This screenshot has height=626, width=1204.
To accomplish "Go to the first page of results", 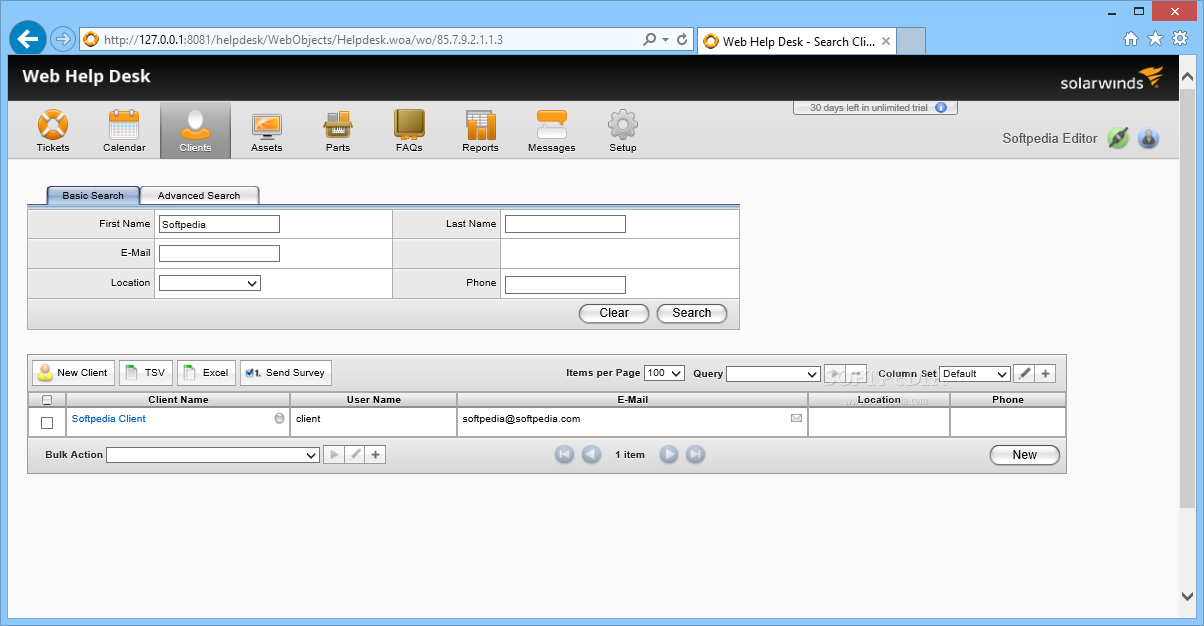I will 564,454.
